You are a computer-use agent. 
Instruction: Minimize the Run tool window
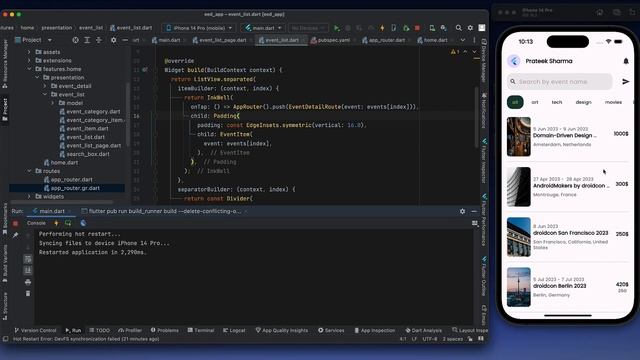click(x=474, y=211)
